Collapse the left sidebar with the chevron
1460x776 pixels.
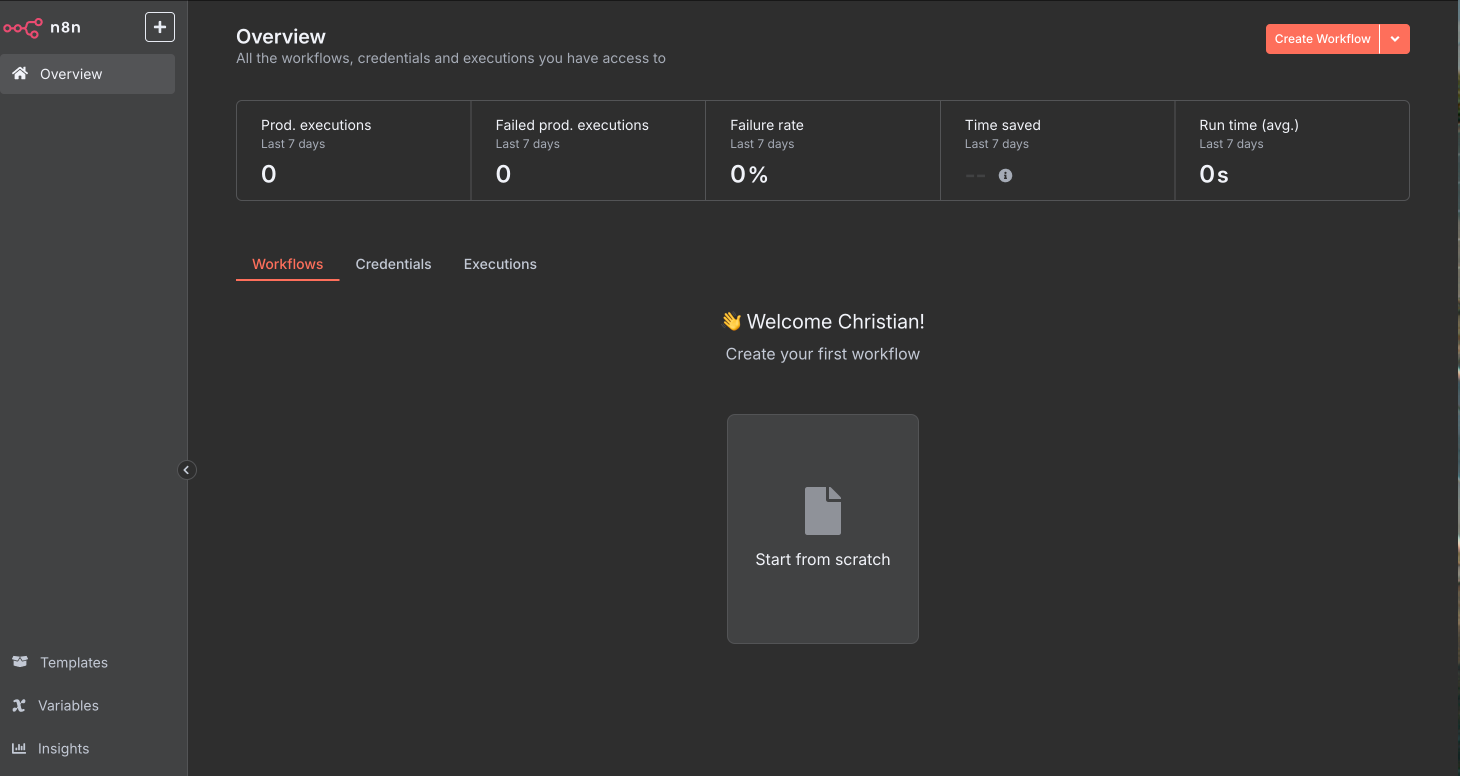187,469
